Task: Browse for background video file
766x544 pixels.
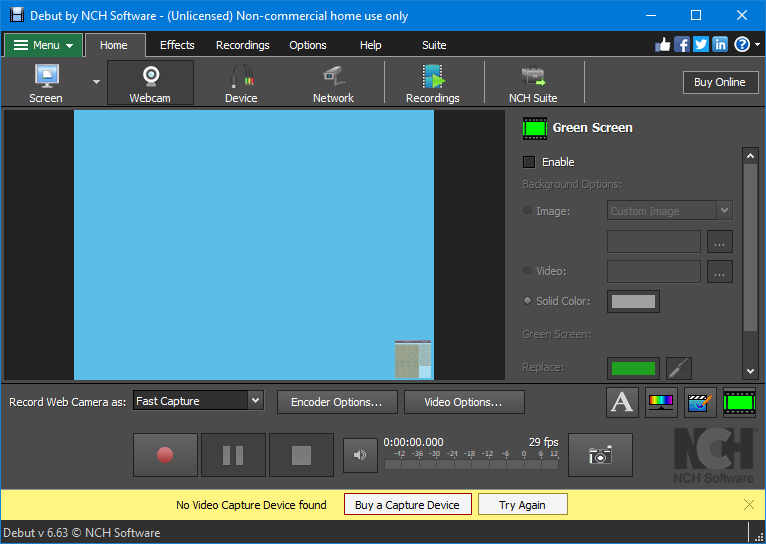Action: click(x=720, y=272)
